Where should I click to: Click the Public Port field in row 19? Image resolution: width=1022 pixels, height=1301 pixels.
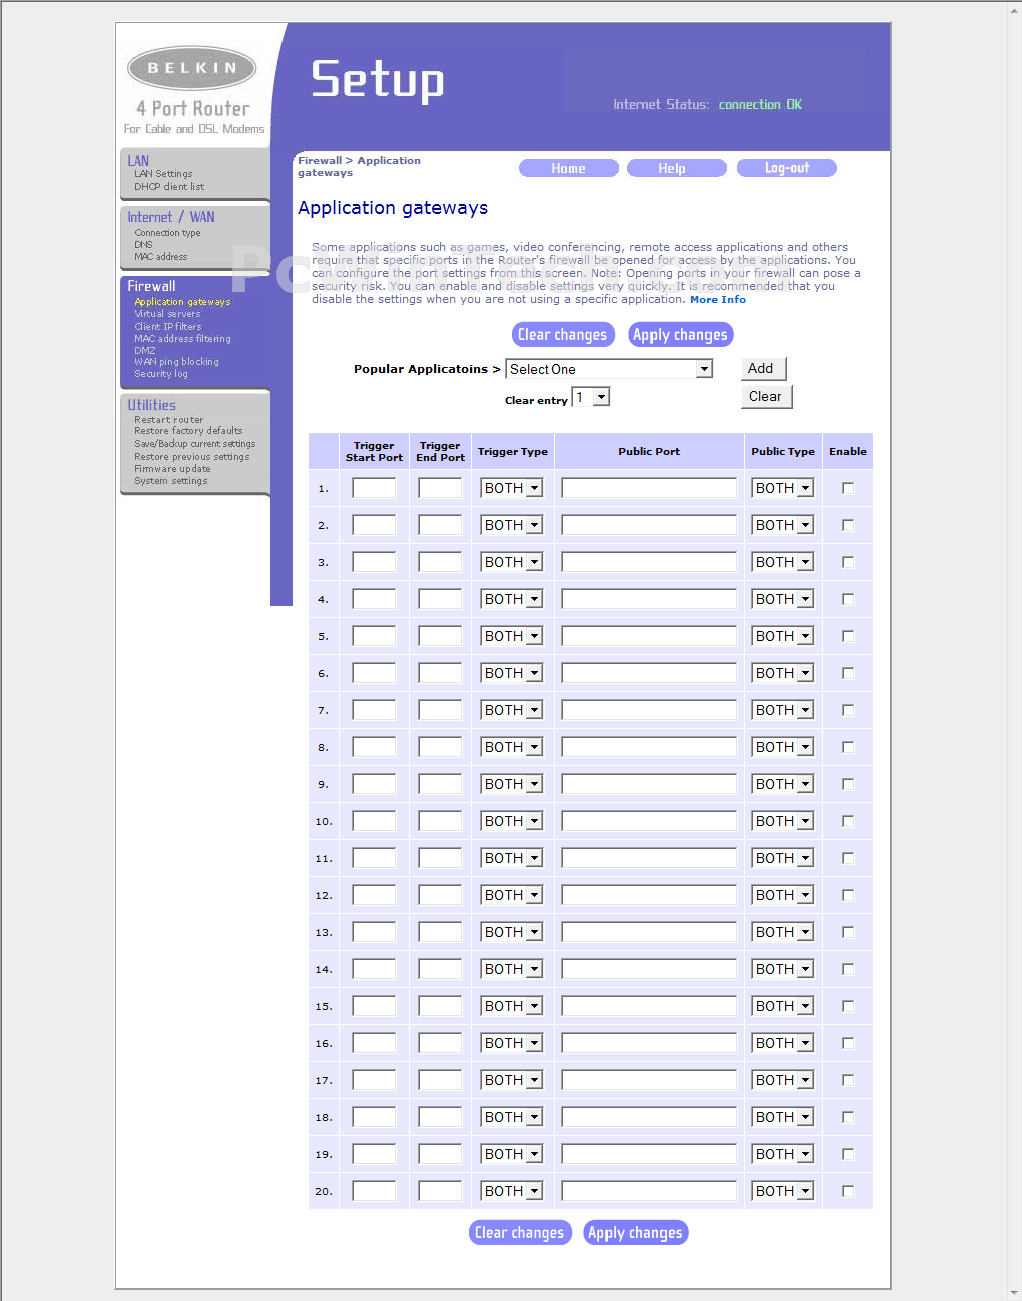[649, 1154]
